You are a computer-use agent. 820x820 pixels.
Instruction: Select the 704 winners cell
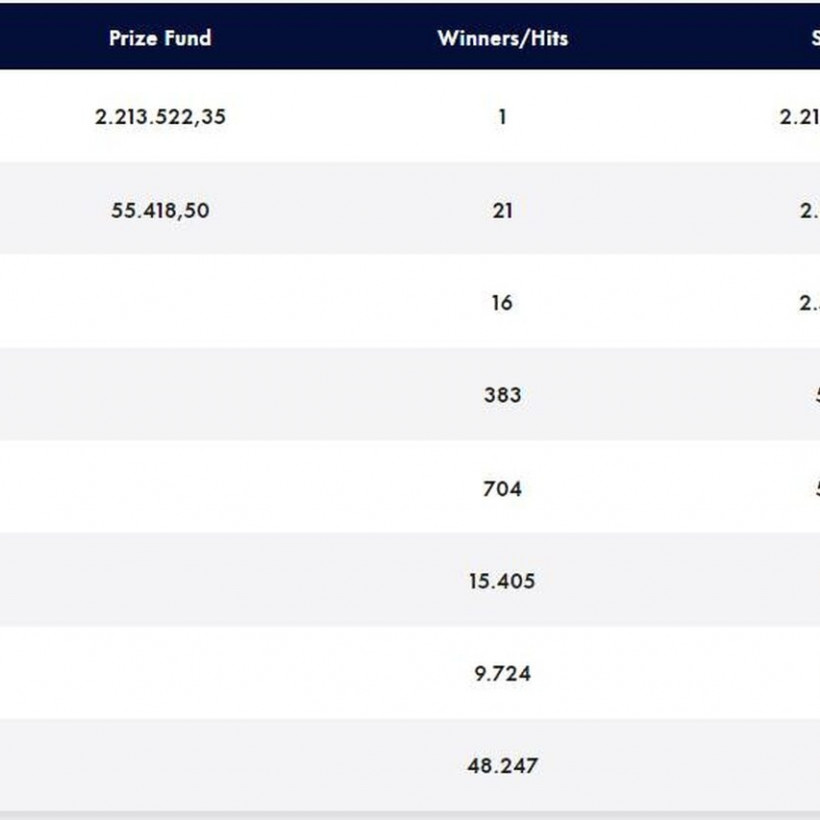tap(502, 488)
